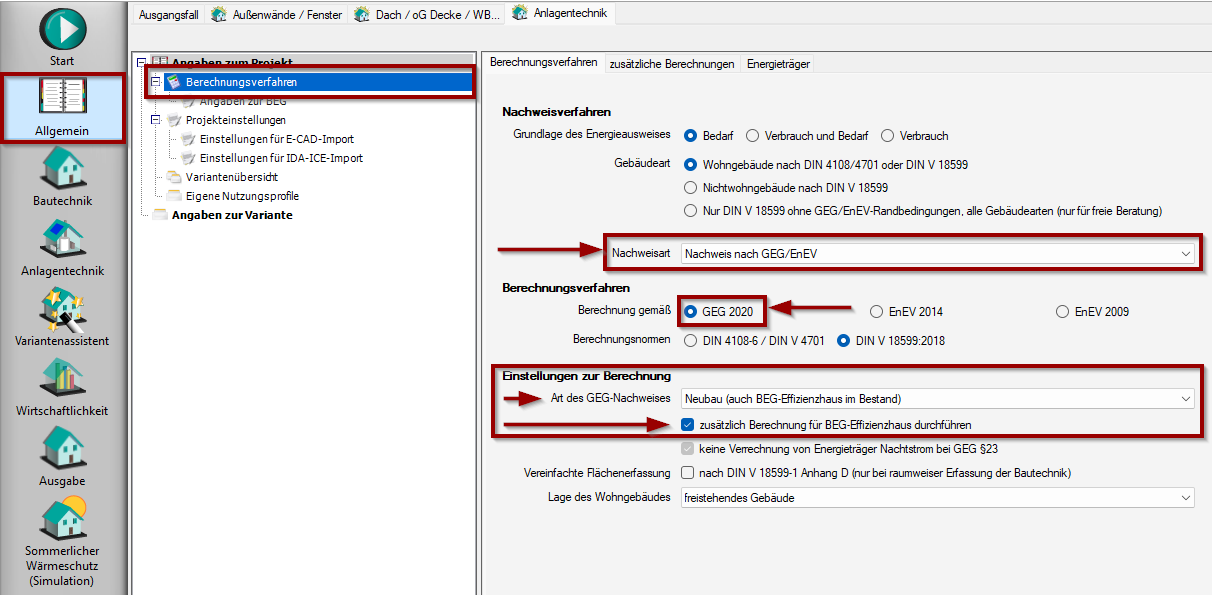Open the Allgemein notebook icon
The height and width of the screenshot is (595, 1212).
pos(63,99)
